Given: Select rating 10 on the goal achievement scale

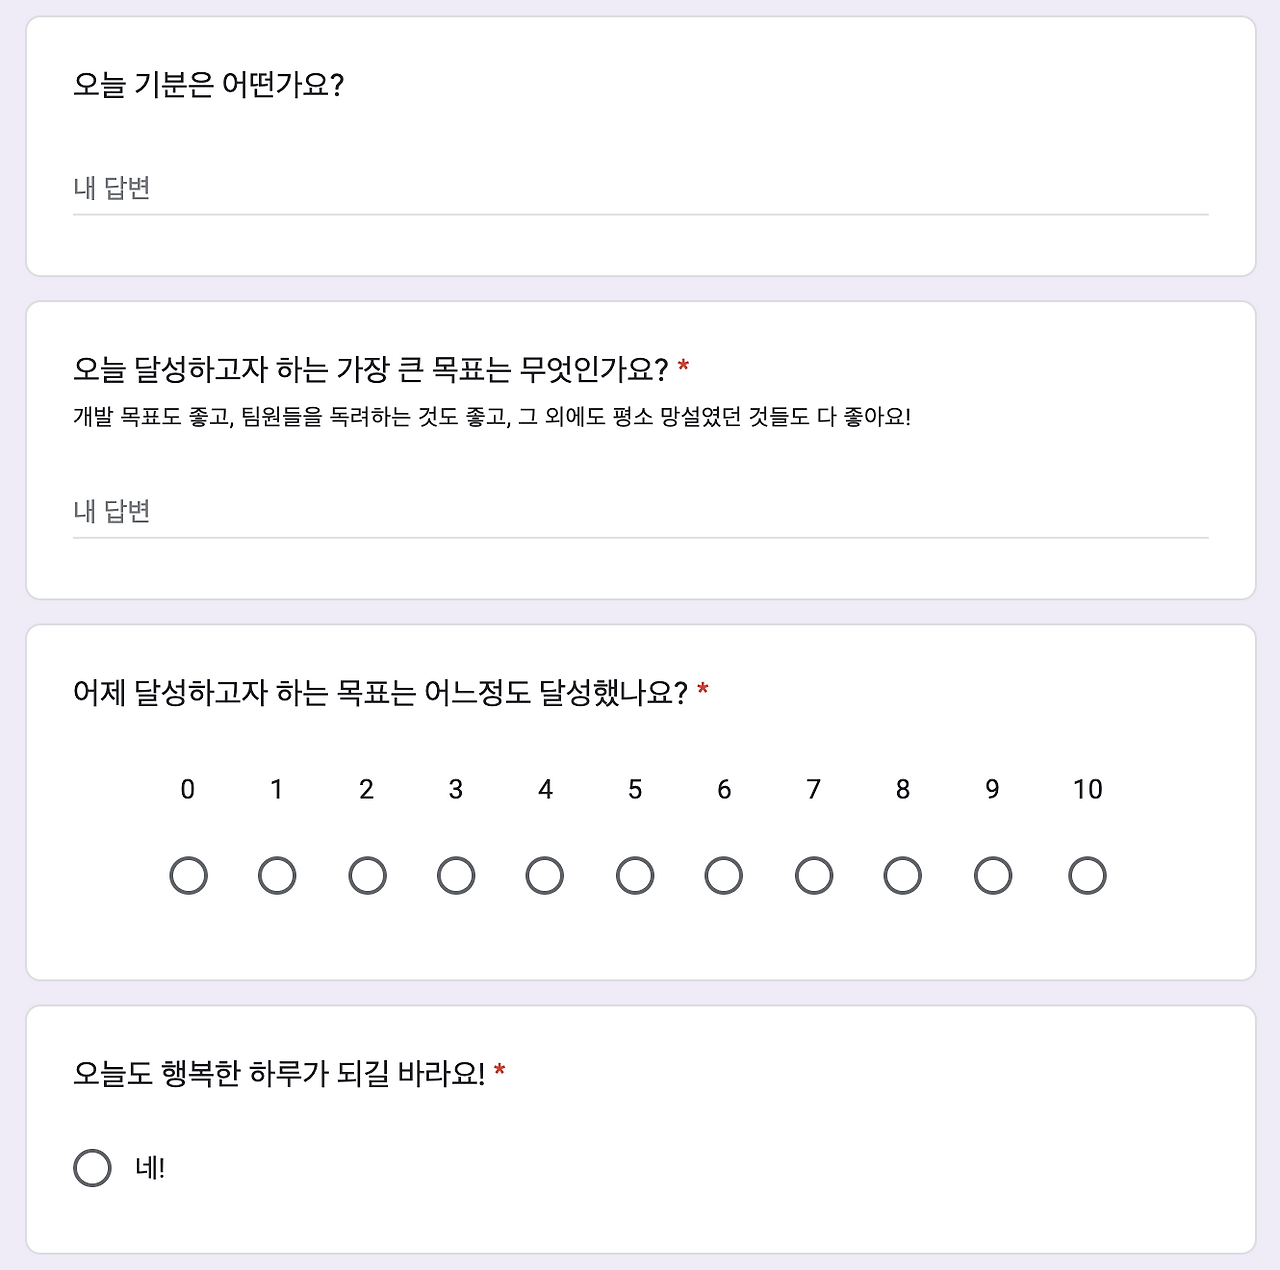Looking at the screenshot, I should [x=1086, y=874].
